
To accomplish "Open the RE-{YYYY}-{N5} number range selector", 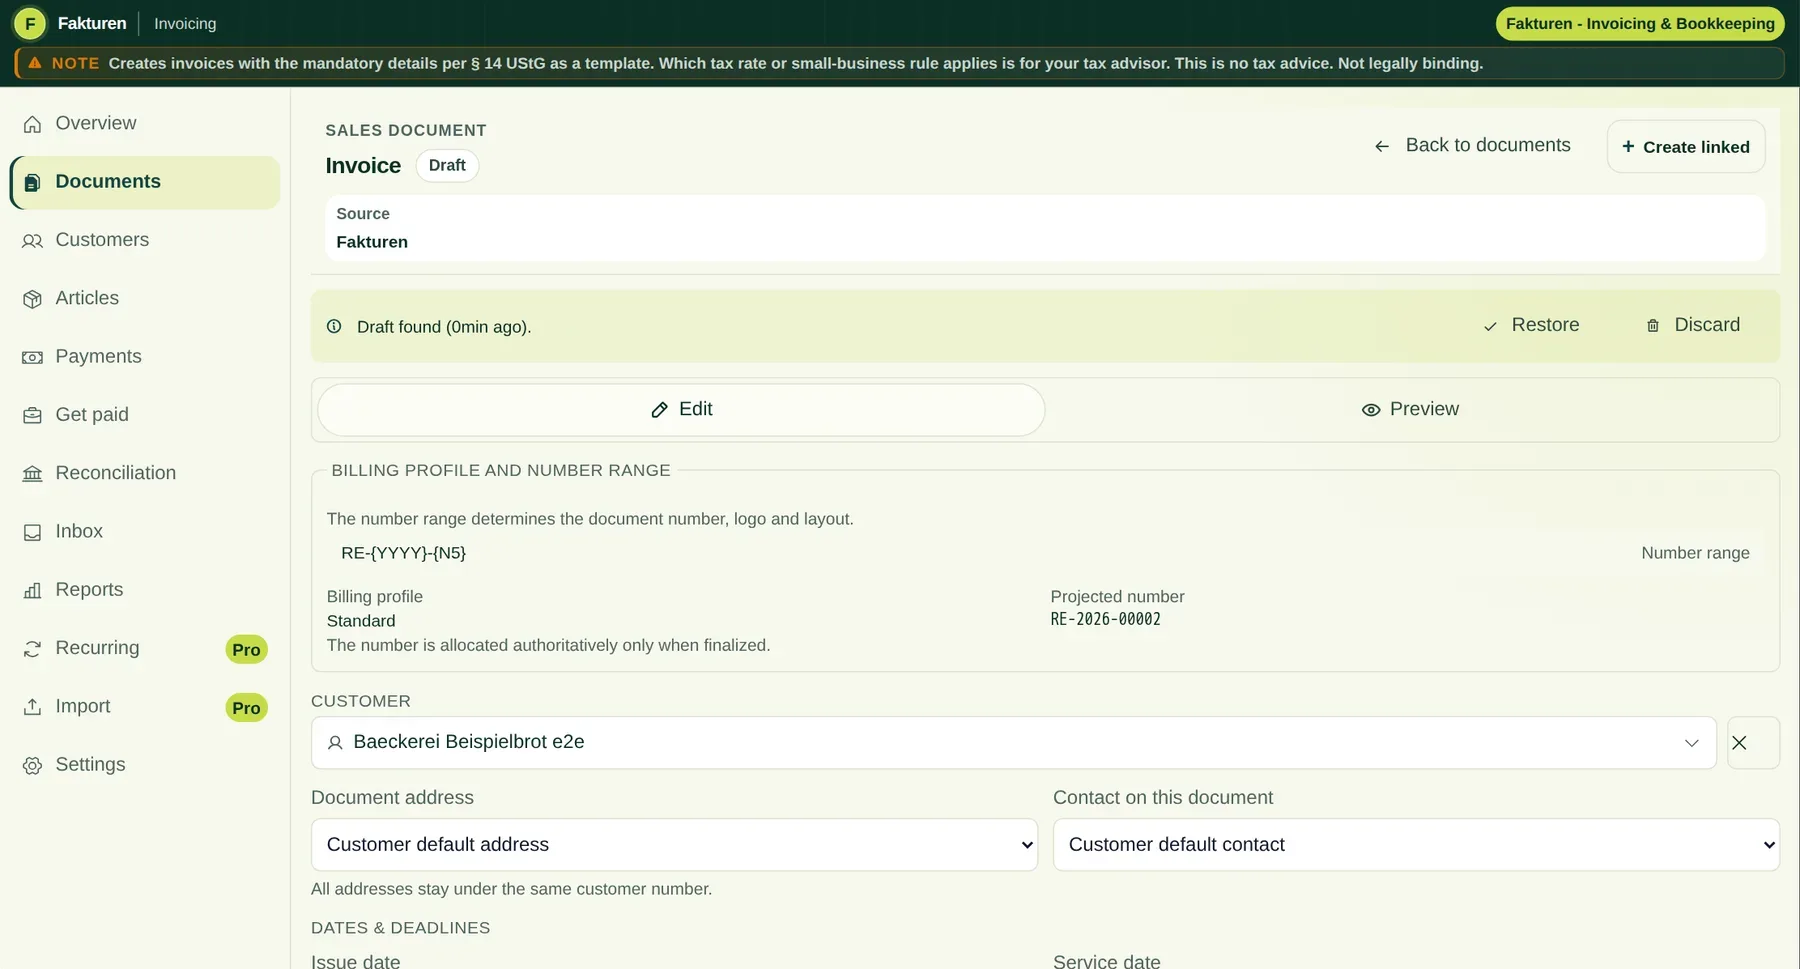I will click(1045, 553).
